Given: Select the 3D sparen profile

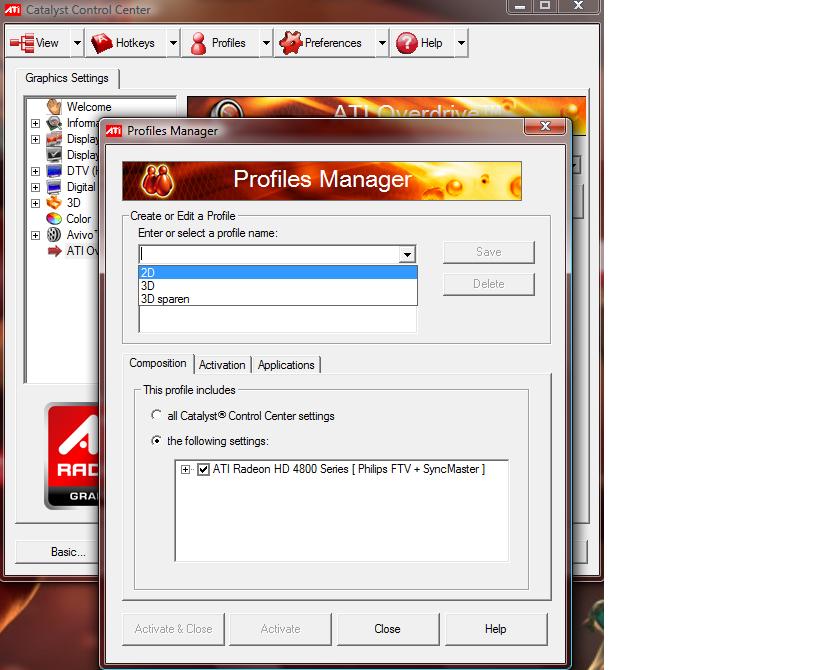Looking at the screenshot, I should pos(278,299).
